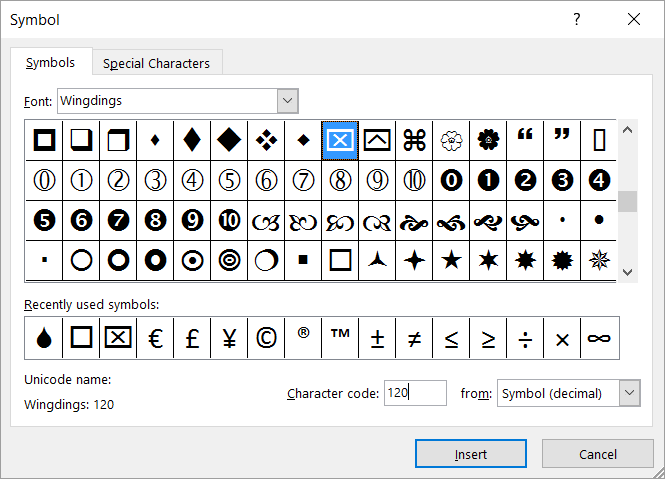Select the bullseye target circle symbol

229,260
